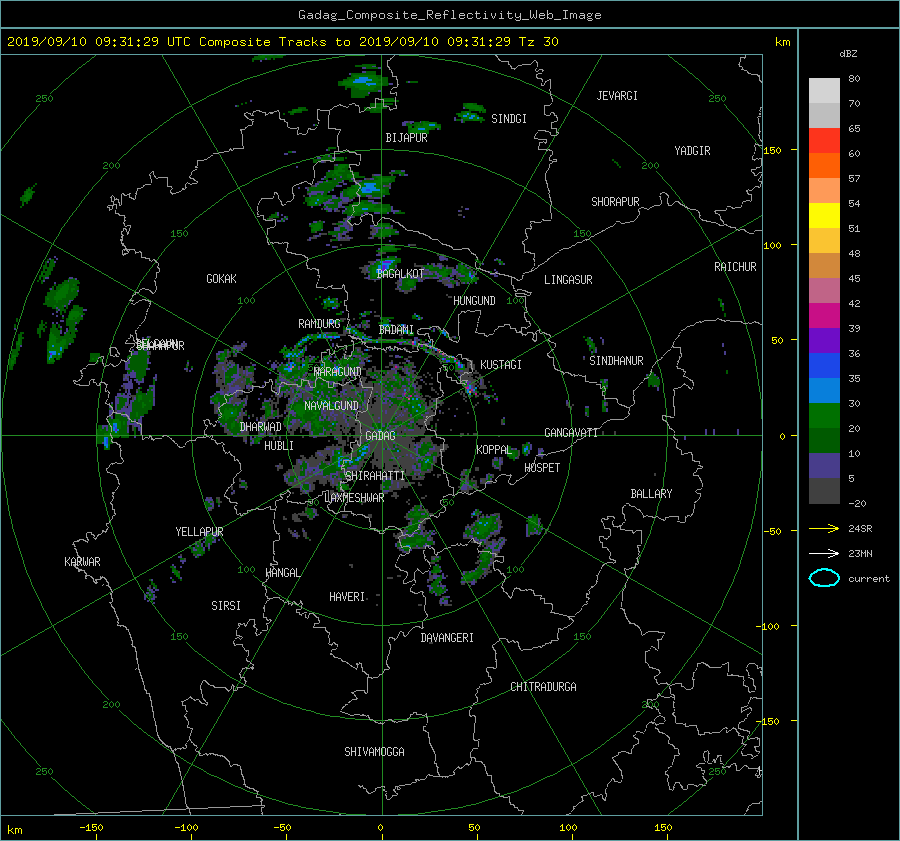Click the UTC Composite Tracks timestamp header

tap(282, 42)
